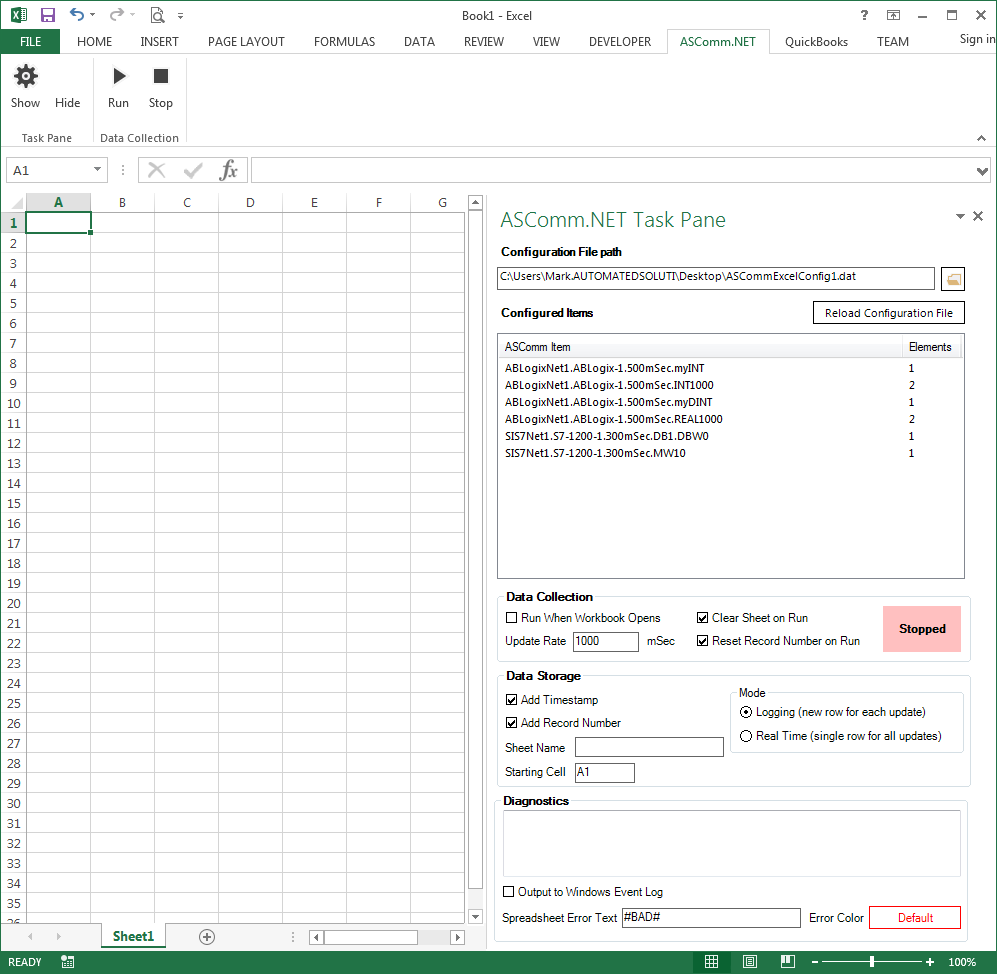997x974 pixels.
Task: Browse for configuration file folder icon
Action: pyautogui.click(x=952, y=278)
